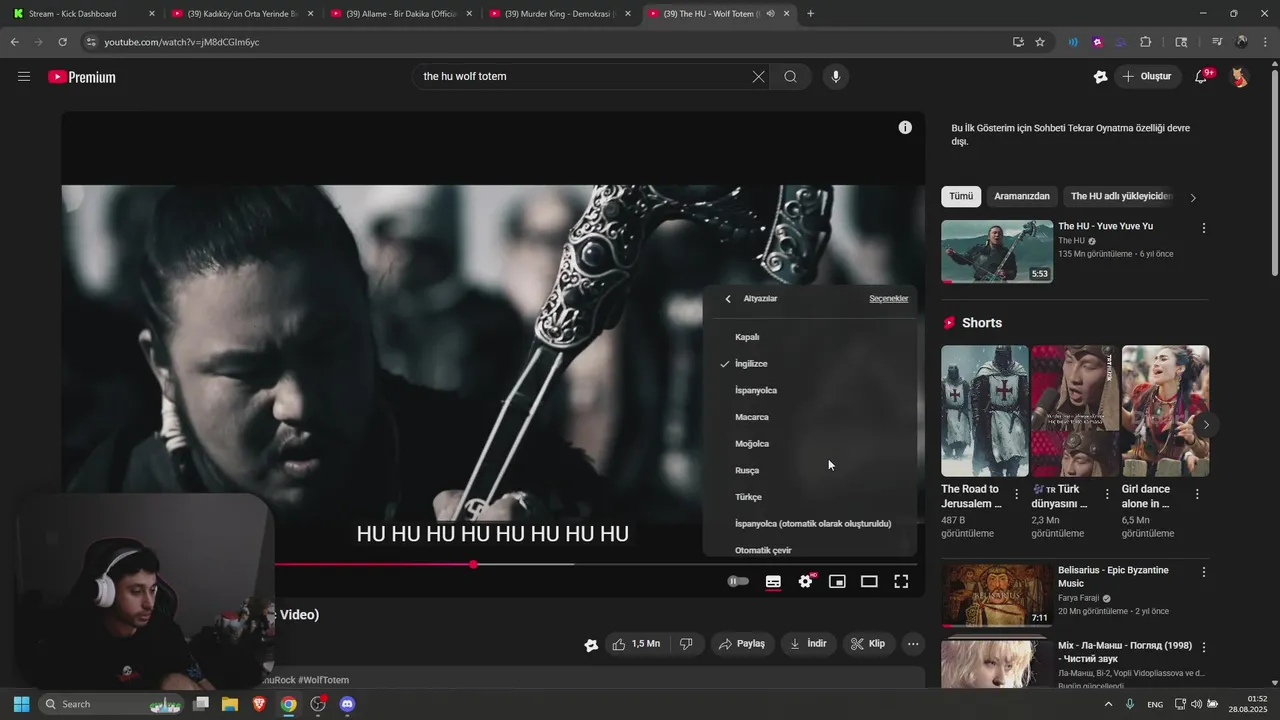The image size is (1280, 720).
Task: Select the Aramanızdan filter chip
Action: click(1022, 197)
